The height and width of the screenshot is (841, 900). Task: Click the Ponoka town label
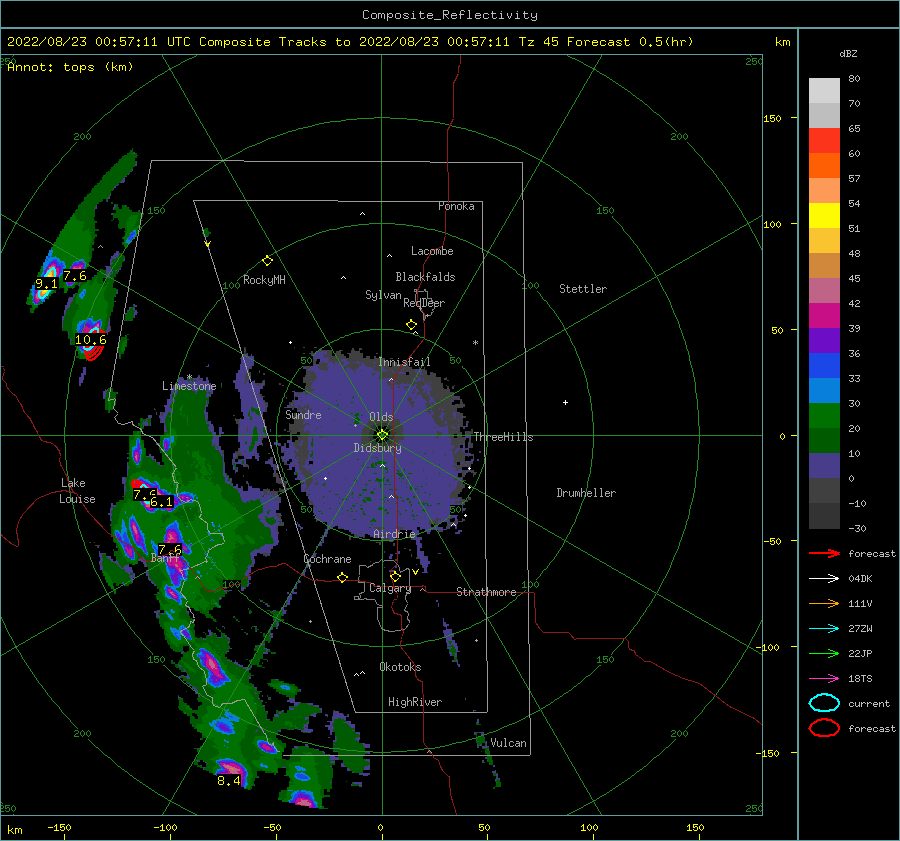(x=456, y=206)
